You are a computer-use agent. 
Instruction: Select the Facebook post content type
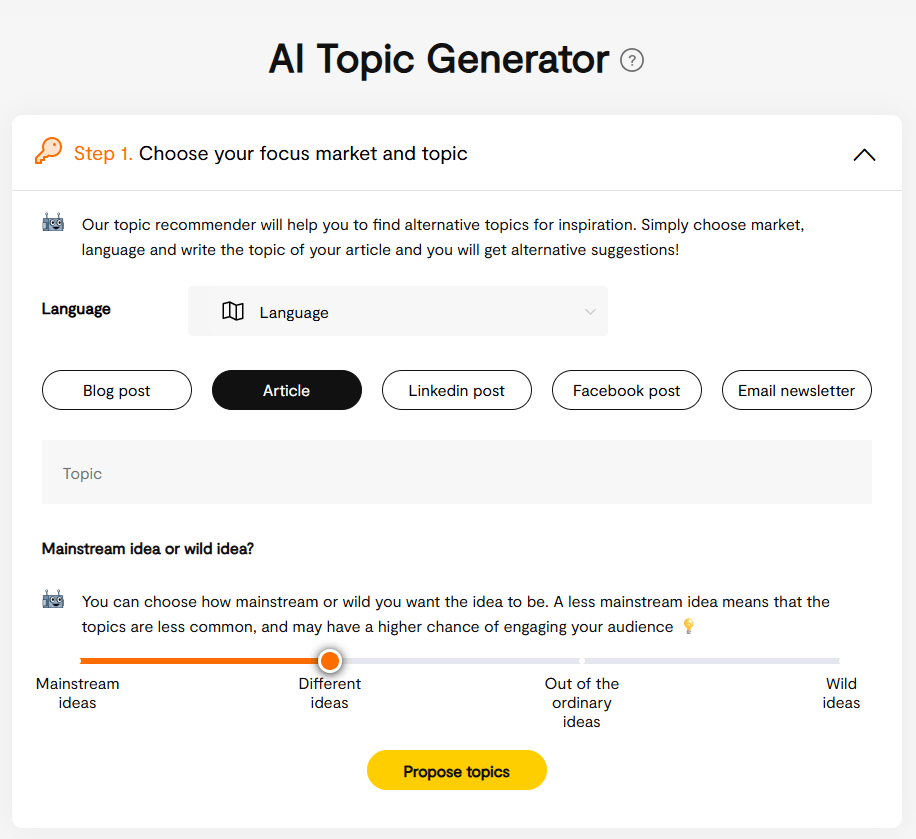[626, 390]
